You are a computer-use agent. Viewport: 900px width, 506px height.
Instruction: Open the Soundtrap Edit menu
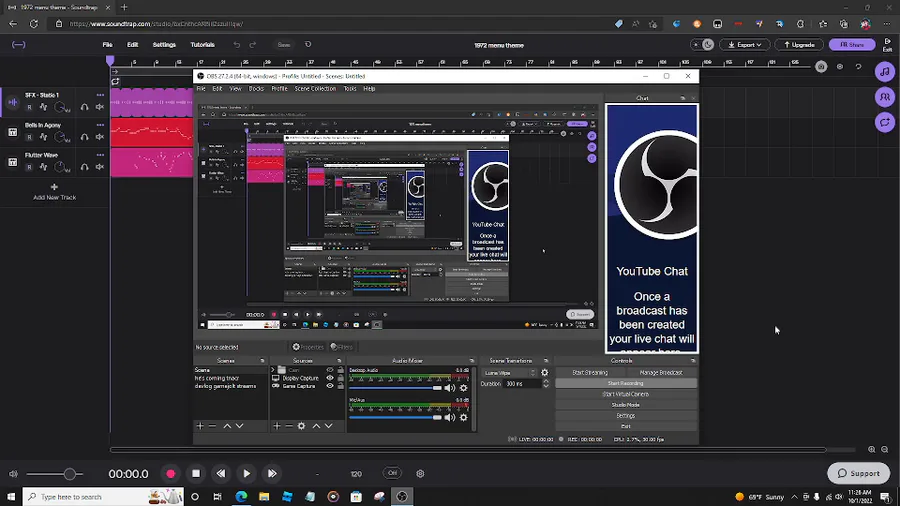pyautogui.click(x=133, y=45)
